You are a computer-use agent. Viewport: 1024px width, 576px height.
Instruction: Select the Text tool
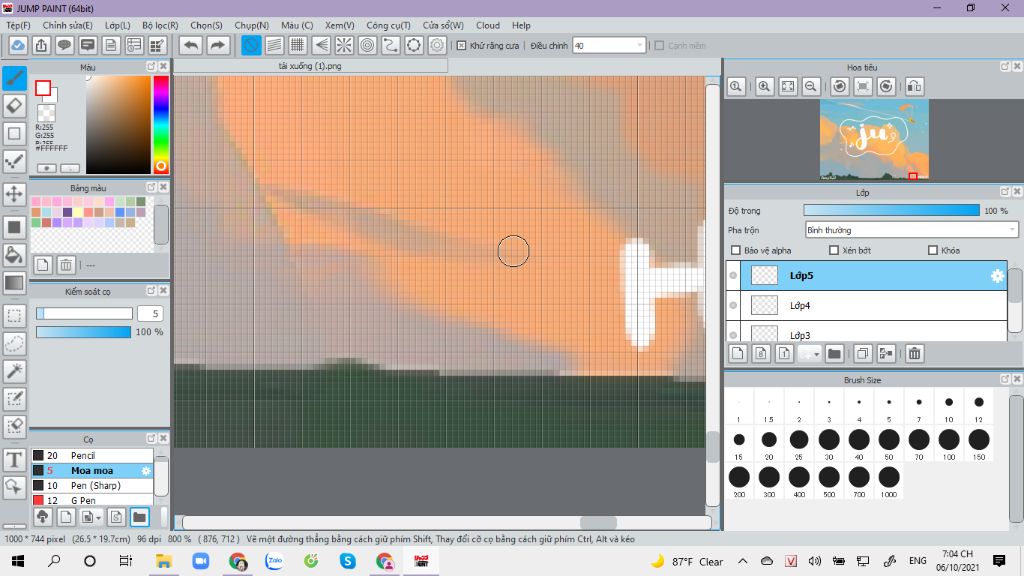(x=14, y=459)
